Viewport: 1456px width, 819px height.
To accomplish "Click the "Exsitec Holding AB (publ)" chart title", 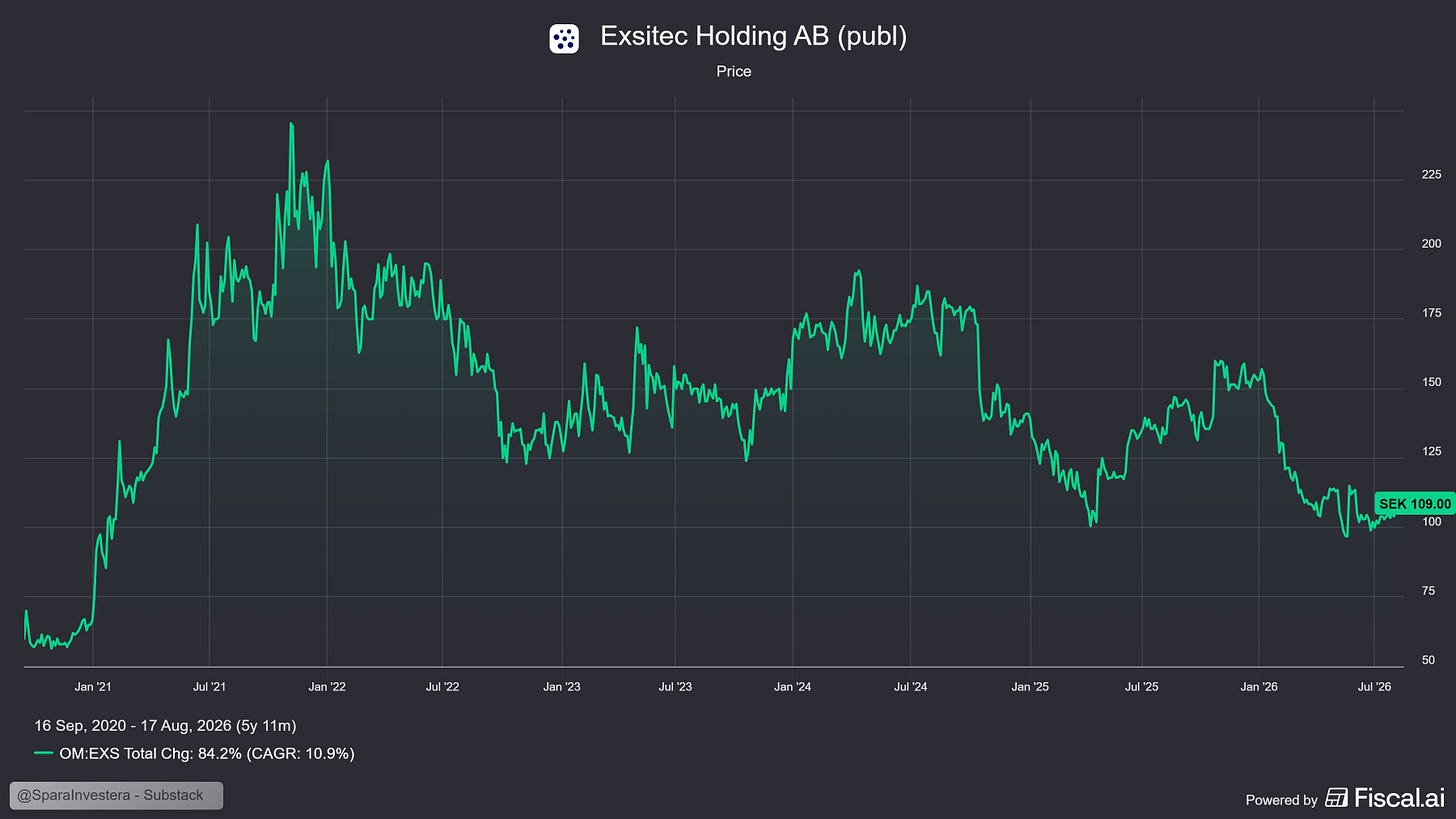I will point(753,37).
